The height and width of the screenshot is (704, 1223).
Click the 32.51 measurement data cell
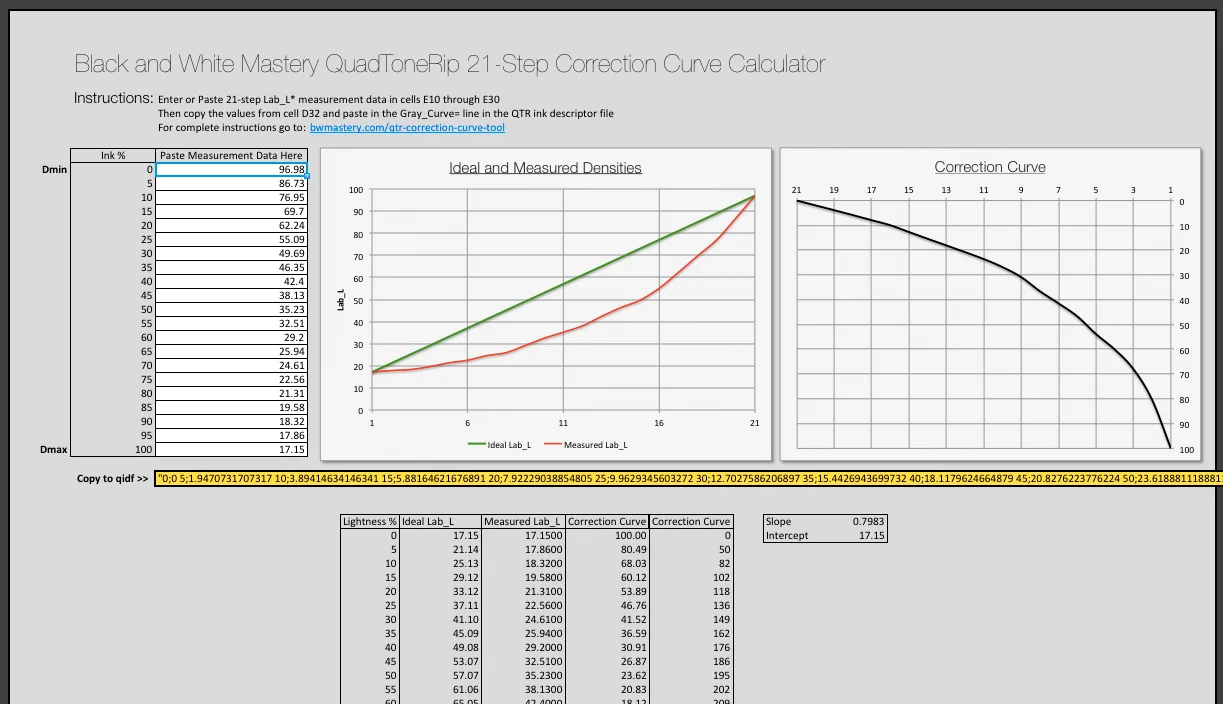(232, 324)
